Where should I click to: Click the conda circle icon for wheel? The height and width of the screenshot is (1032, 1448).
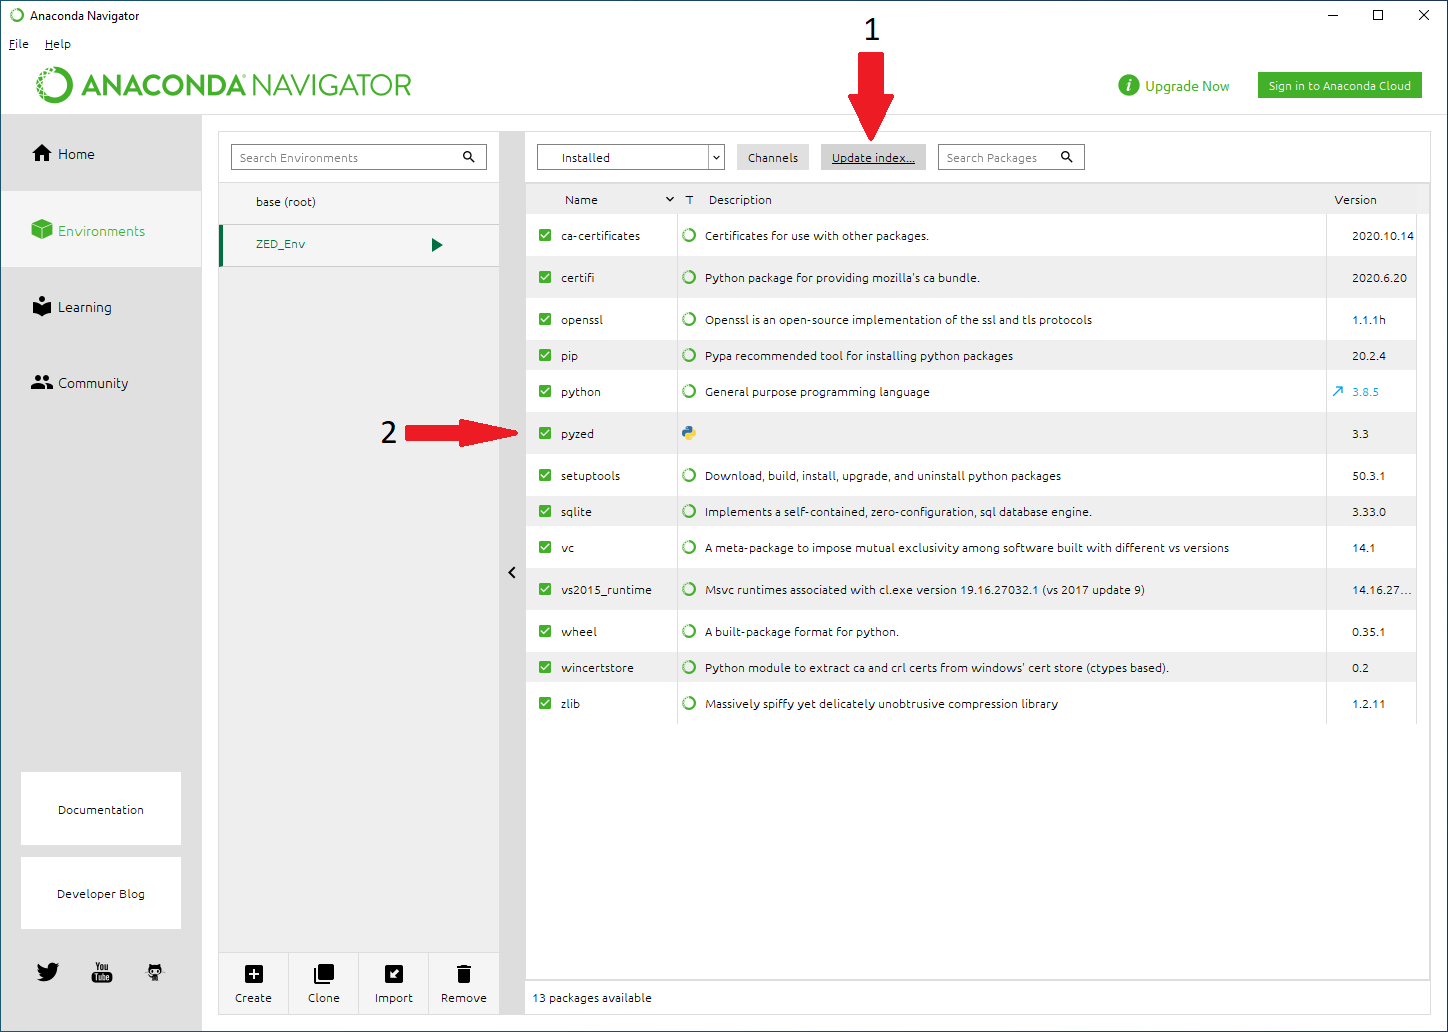click(x=689, y=632)
